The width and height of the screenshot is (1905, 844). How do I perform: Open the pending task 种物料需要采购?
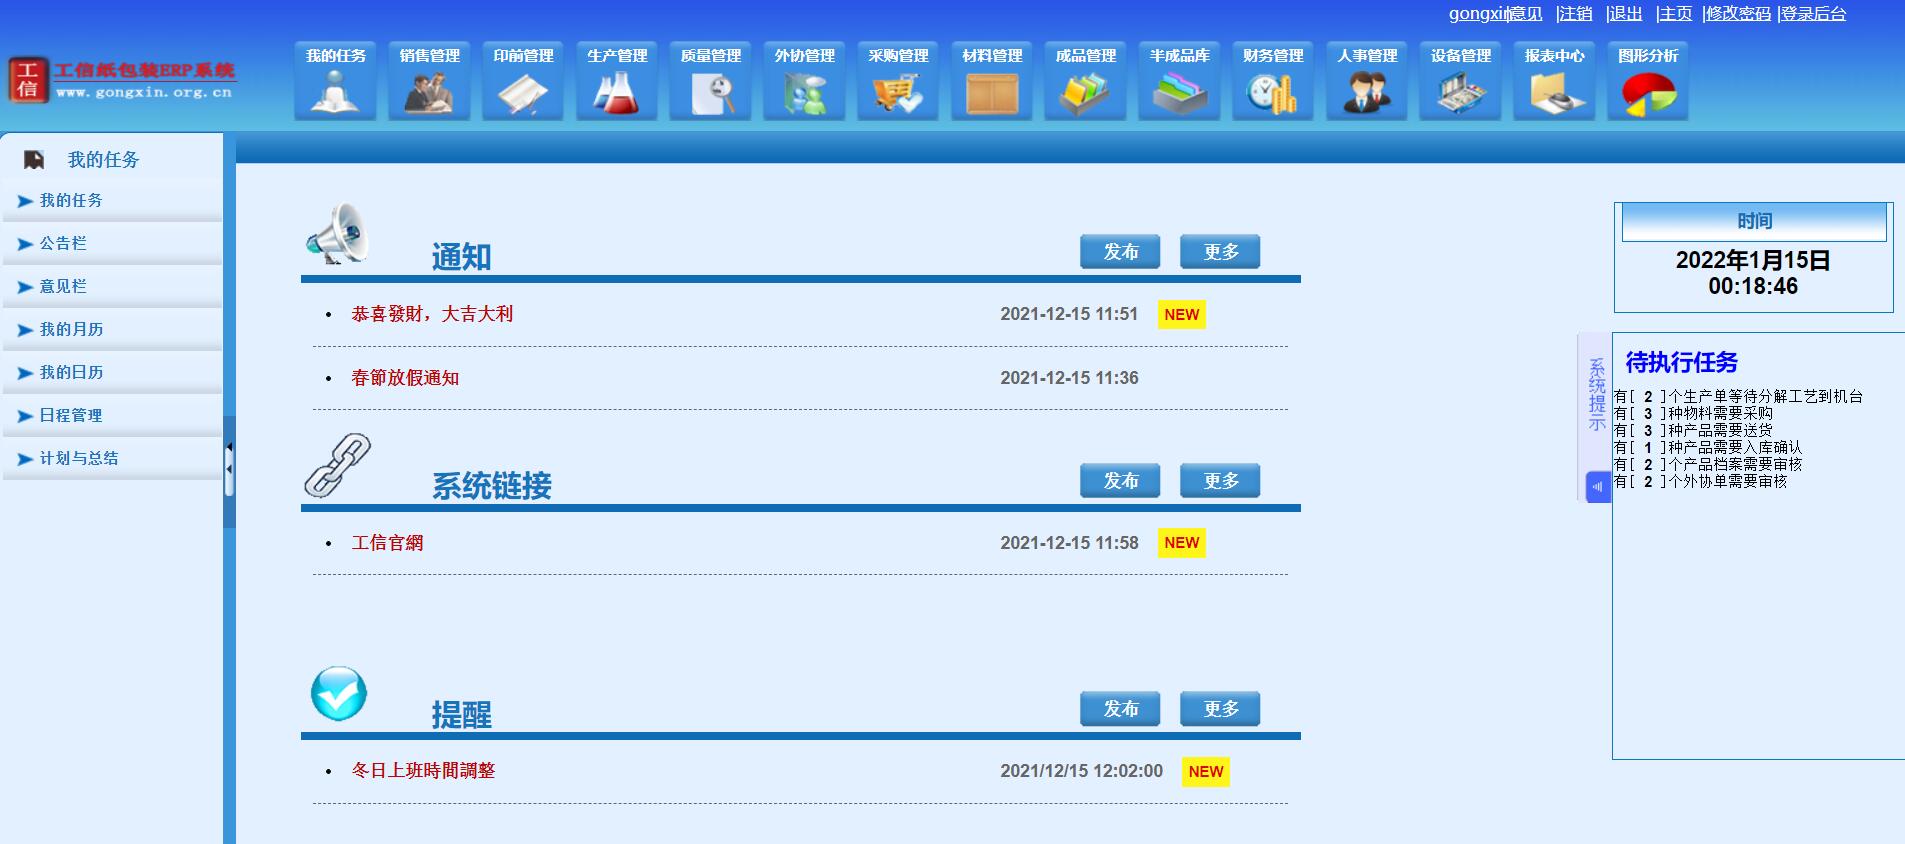(x=1719, y=413)
